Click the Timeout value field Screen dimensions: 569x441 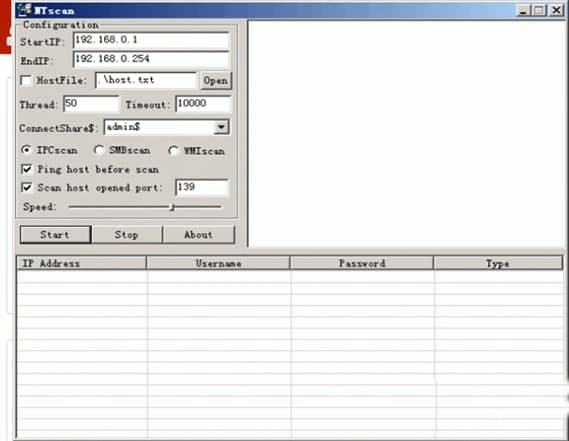203,104
